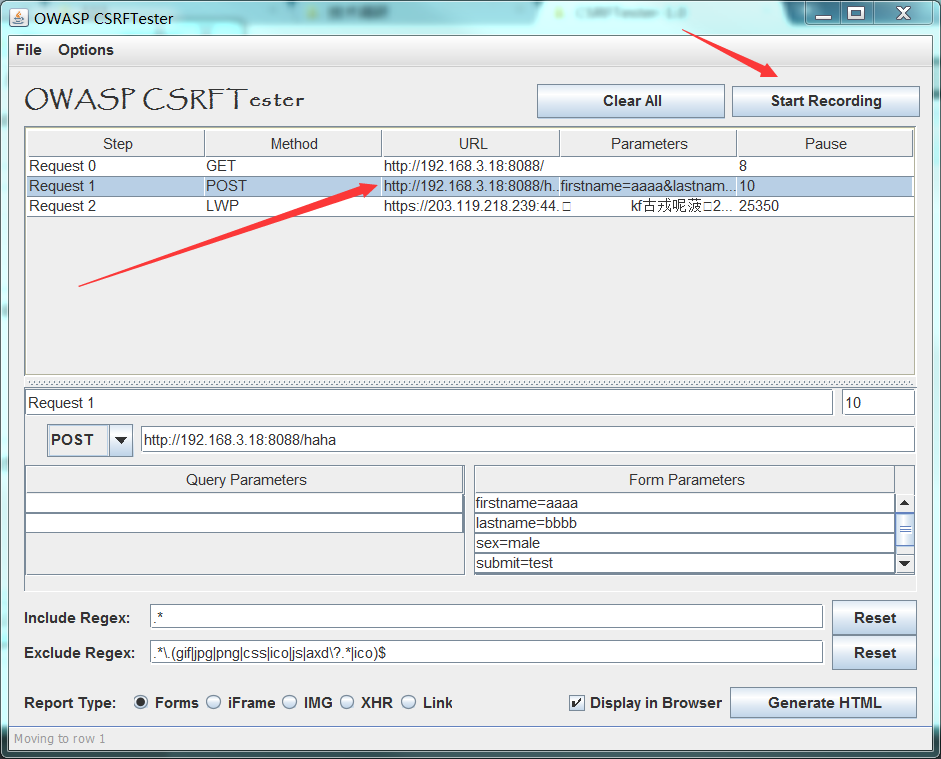Click the Method column header
This screenshot has width=941, height=759.
click(292, 143)
